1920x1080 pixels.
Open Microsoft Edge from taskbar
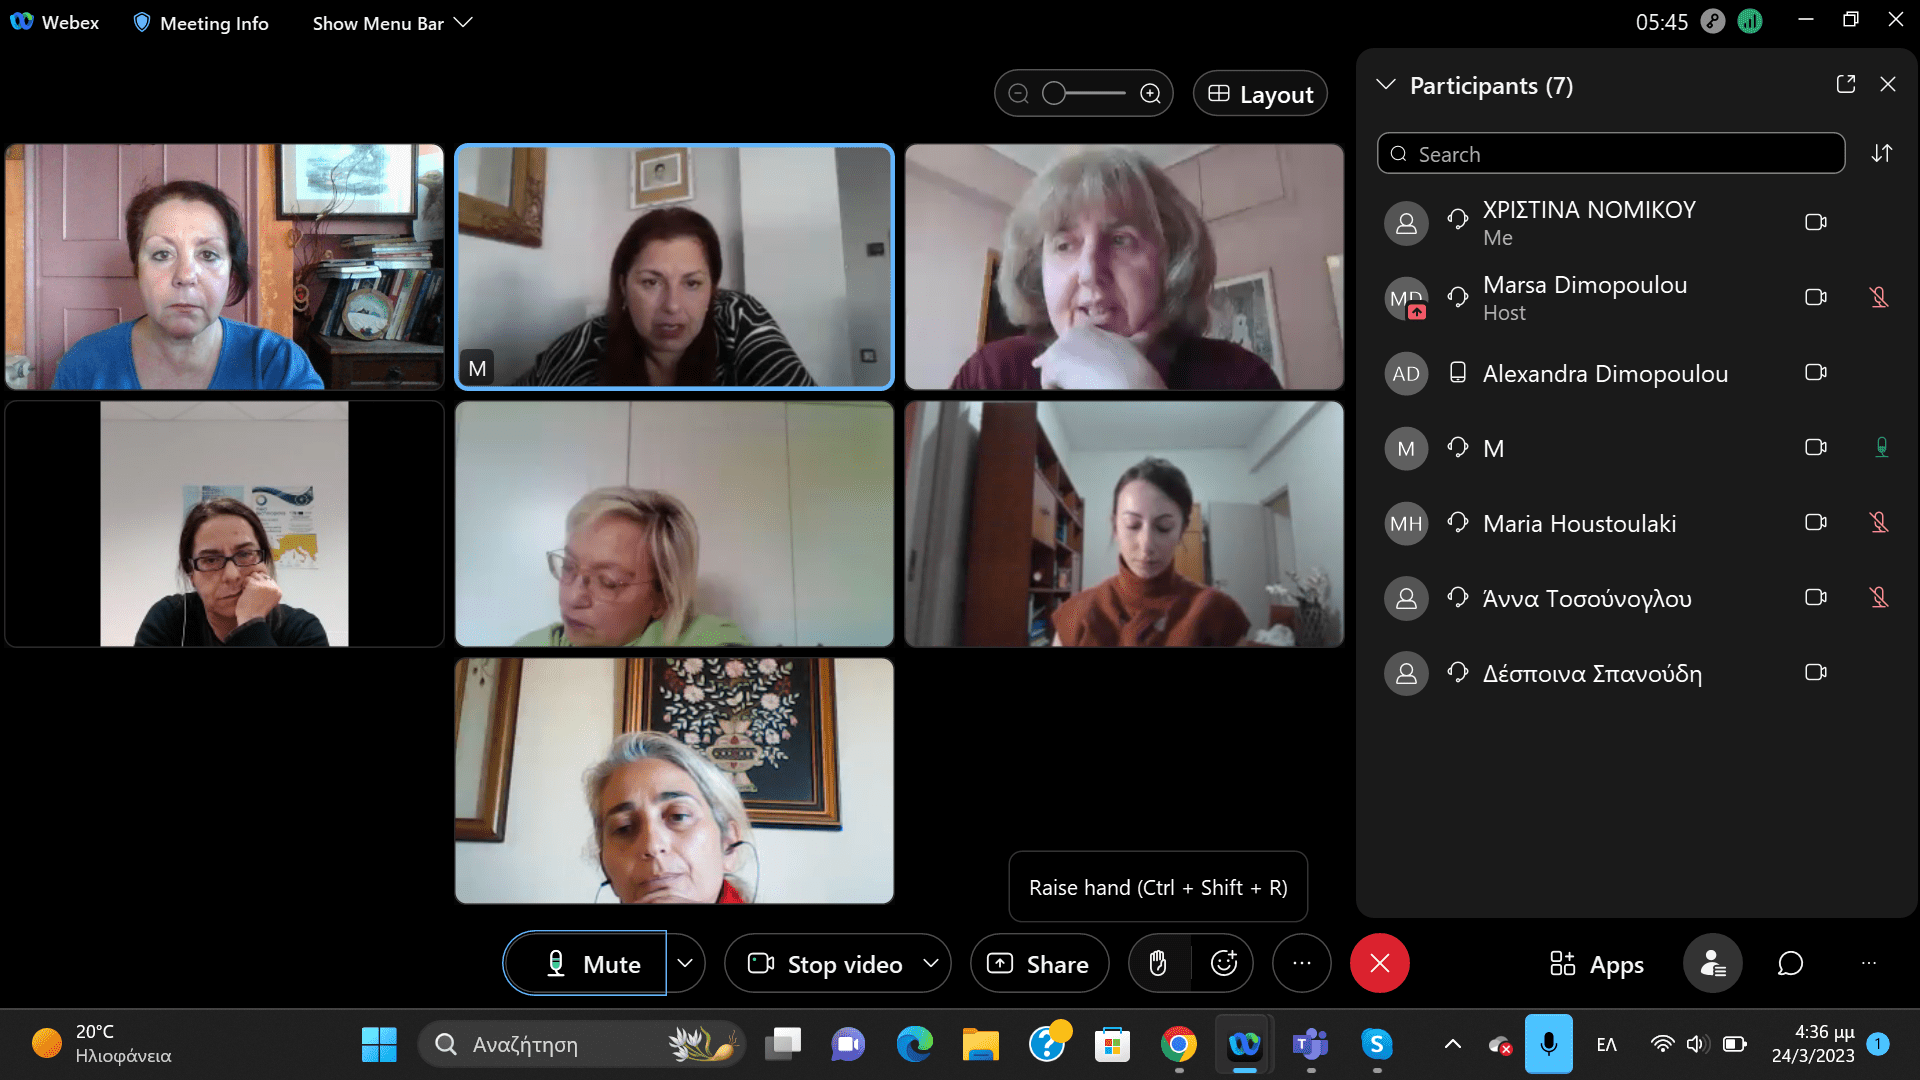[915, 1044]
